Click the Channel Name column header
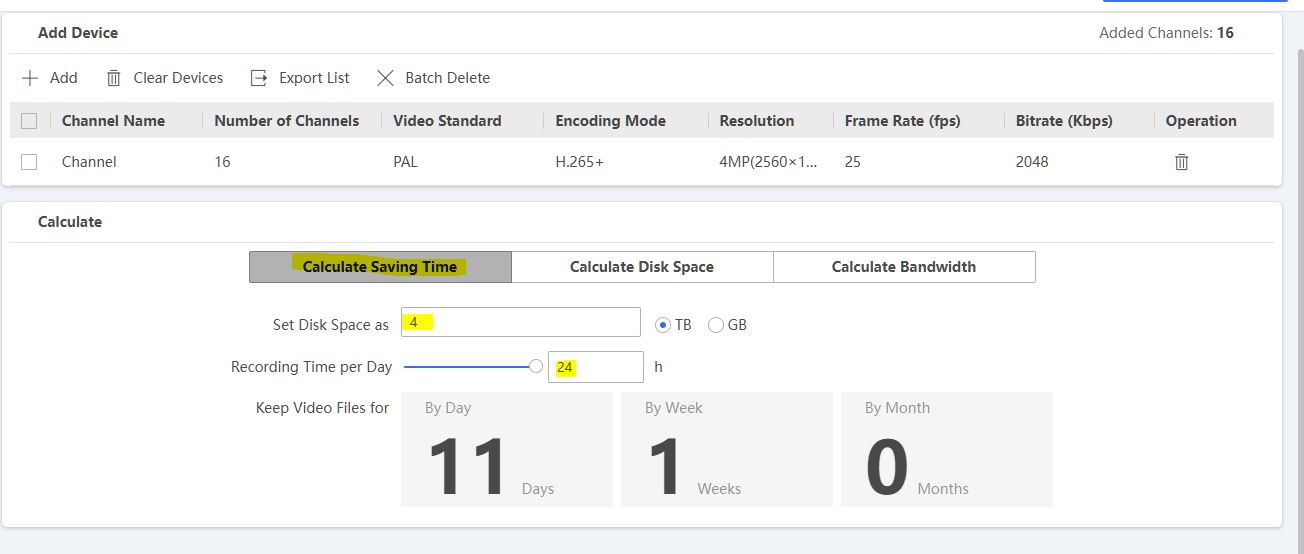1304x554 pixels. 113,121
